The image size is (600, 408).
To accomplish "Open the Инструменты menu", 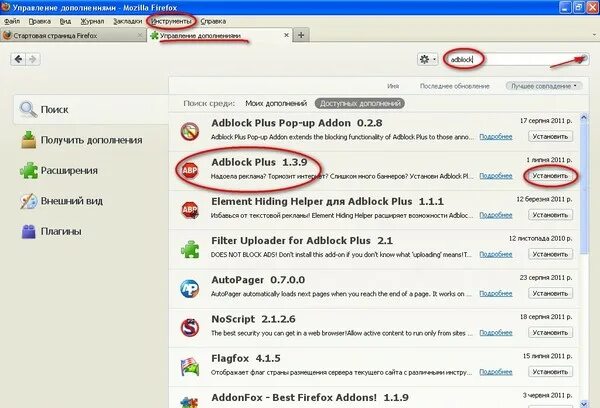I will point(171,21).
